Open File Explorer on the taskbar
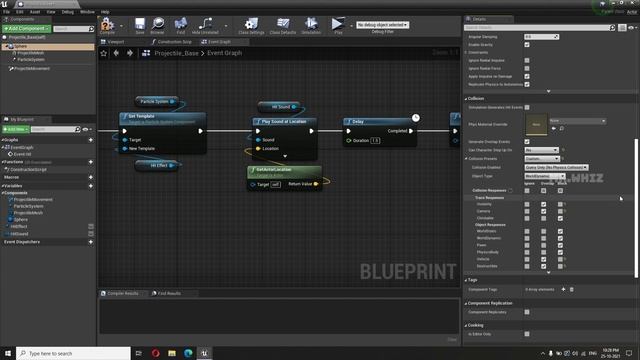 tap(172, 353)
